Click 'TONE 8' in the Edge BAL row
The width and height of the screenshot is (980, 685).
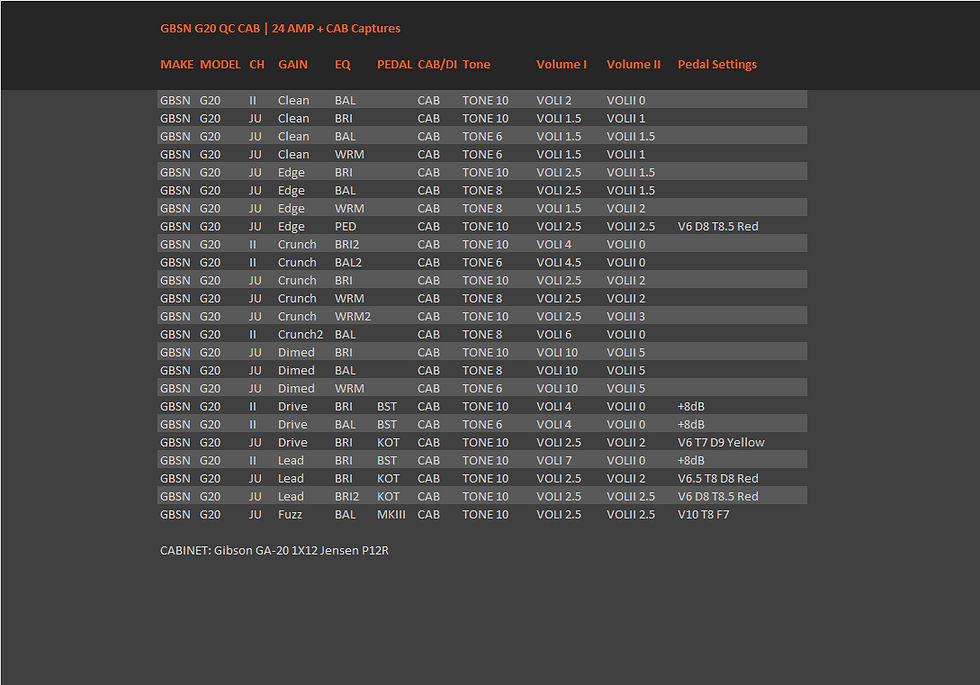(482, 191)
